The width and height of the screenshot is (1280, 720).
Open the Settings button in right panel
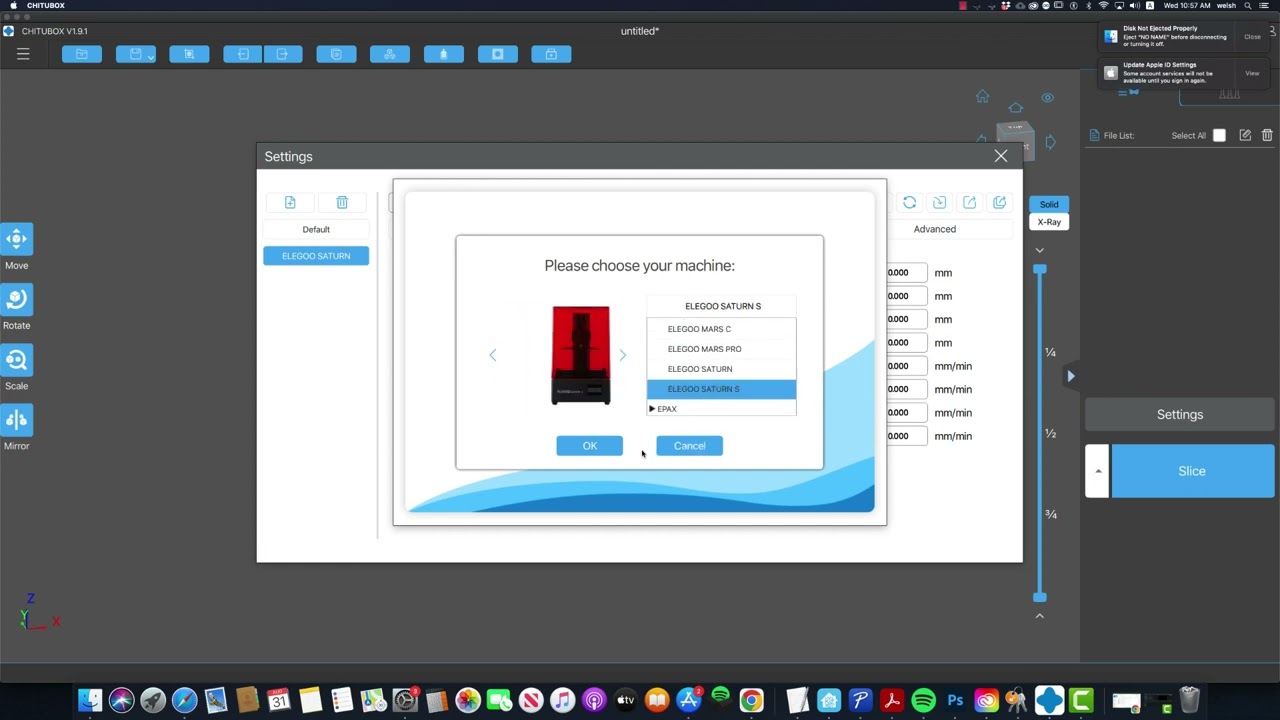click(x=1180, y=414)
